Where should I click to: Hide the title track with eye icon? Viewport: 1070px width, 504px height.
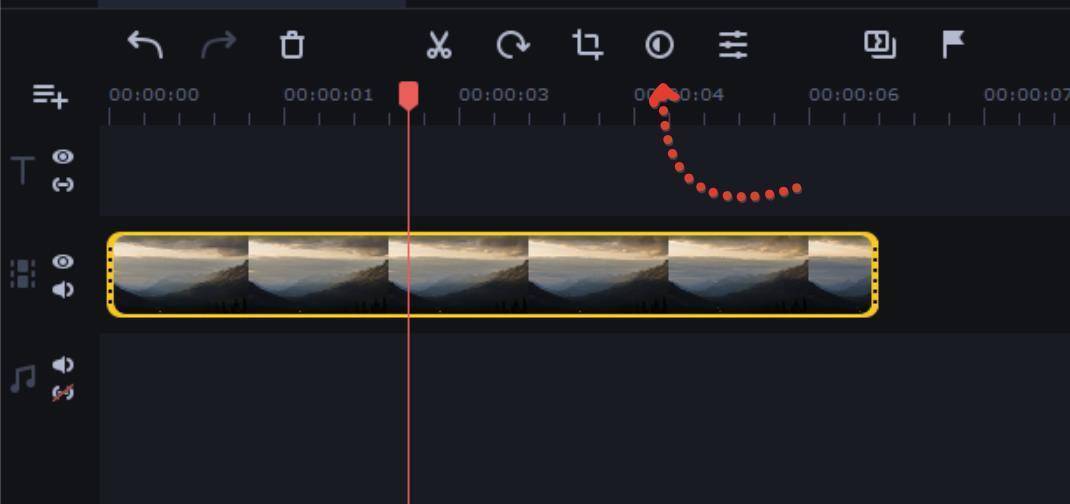[63, 156]
